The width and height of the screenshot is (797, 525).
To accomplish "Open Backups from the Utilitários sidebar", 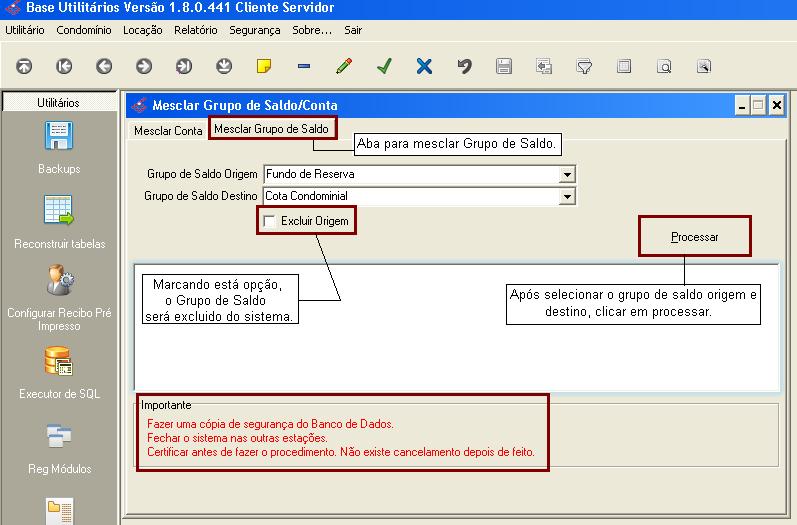I will point(59,148).
